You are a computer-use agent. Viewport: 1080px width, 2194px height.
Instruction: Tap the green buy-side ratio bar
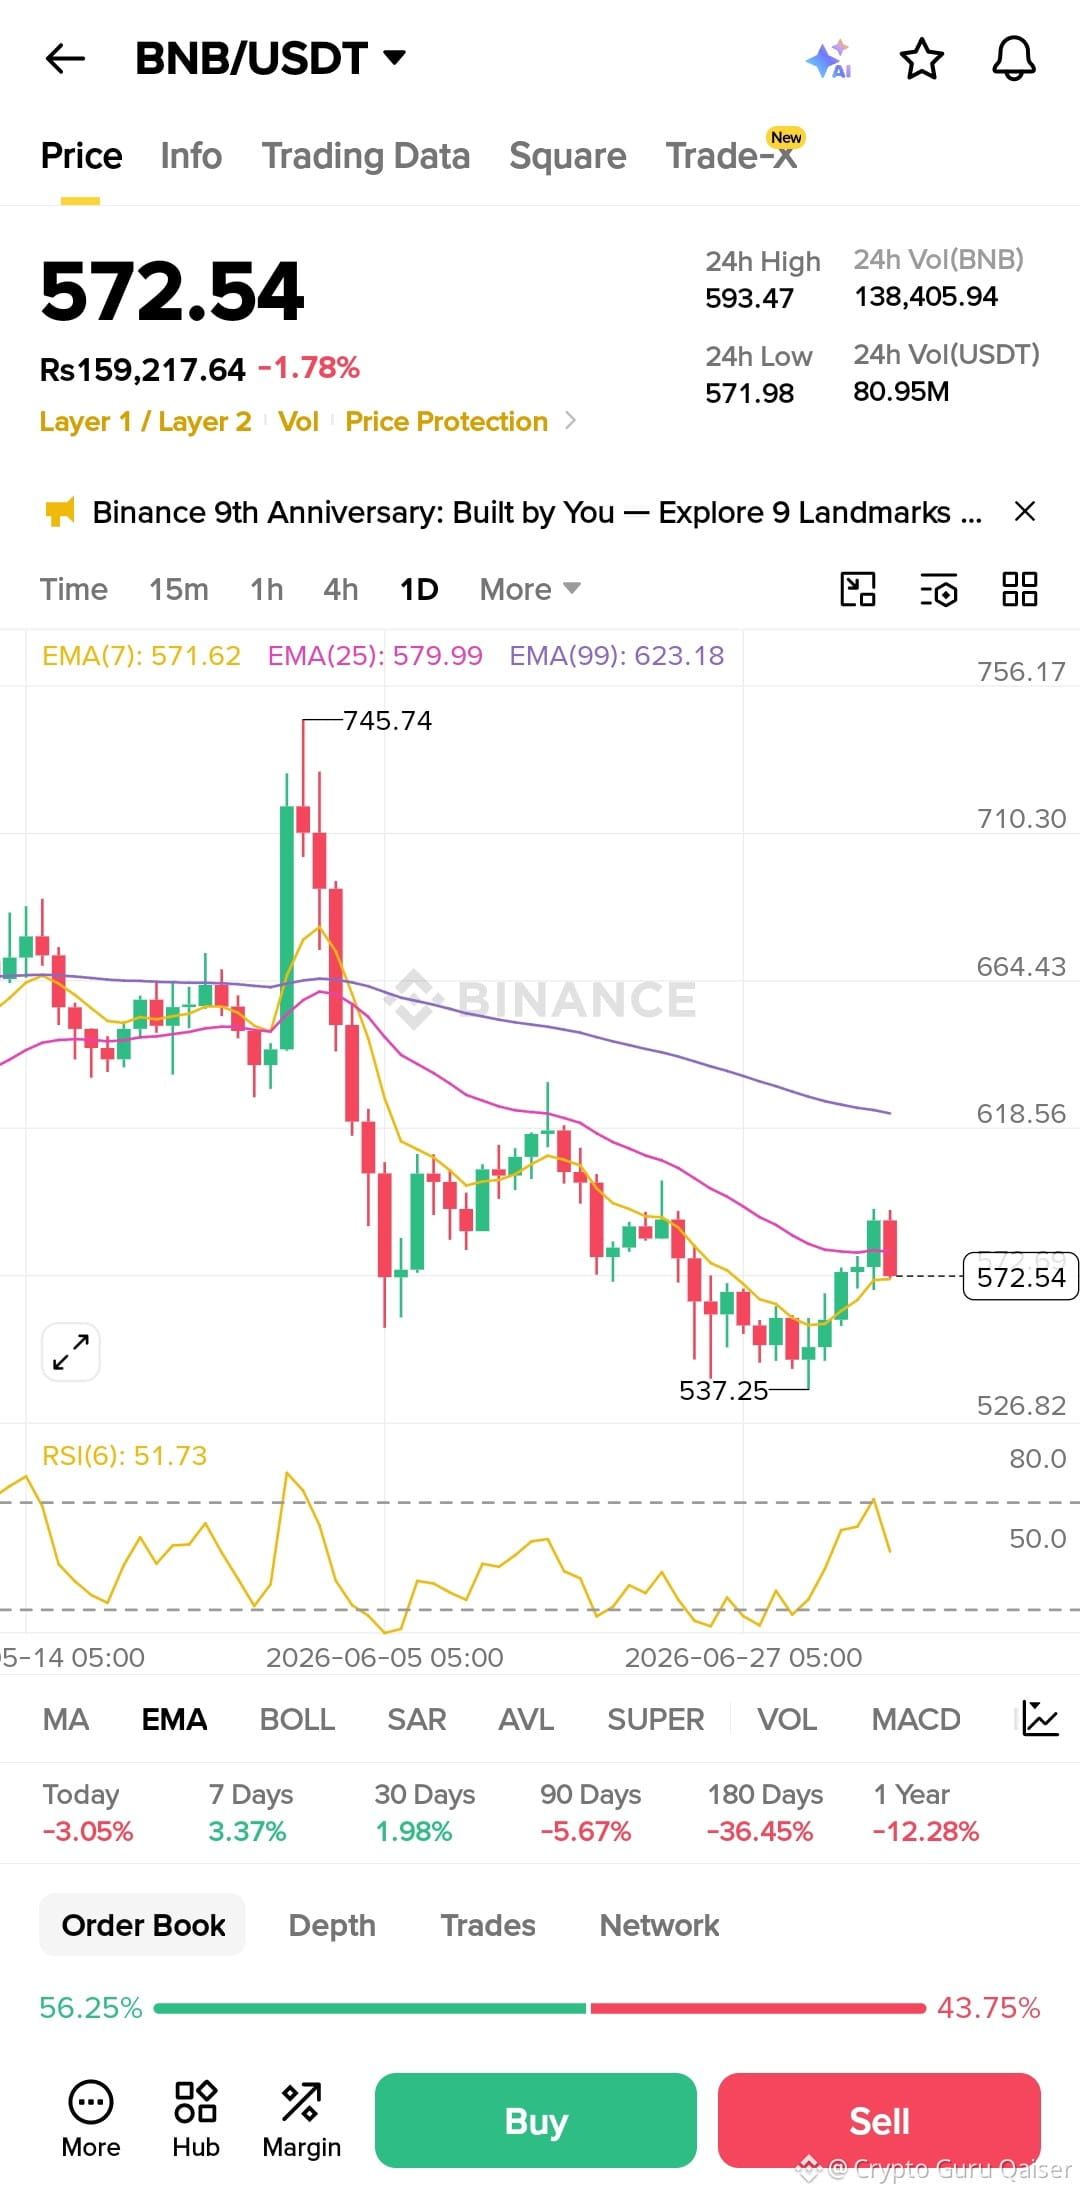click(370, 2008)
